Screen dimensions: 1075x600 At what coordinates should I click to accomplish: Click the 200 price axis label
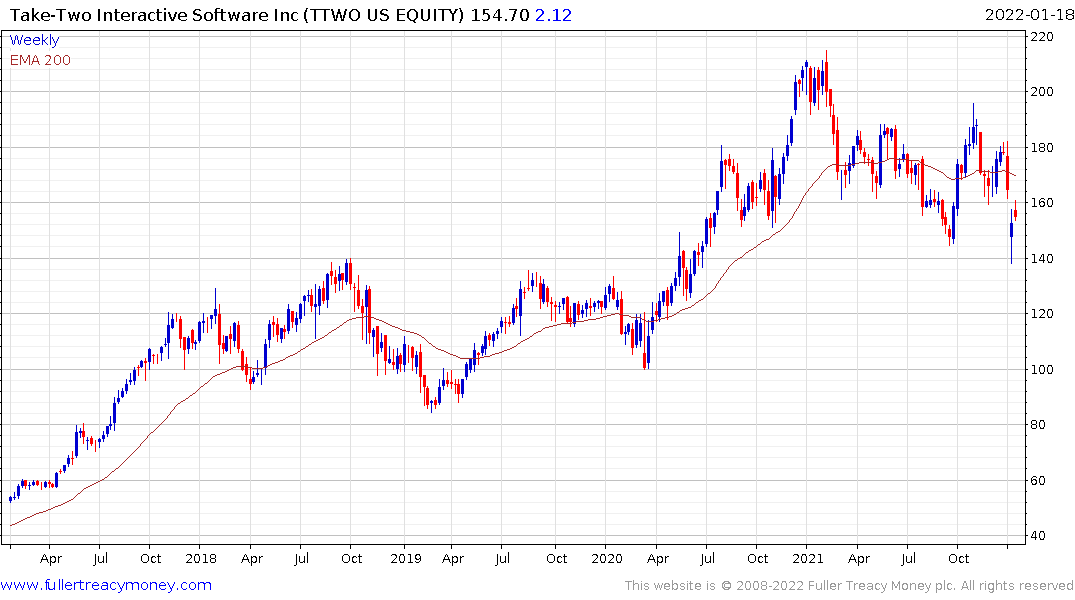1042,92
